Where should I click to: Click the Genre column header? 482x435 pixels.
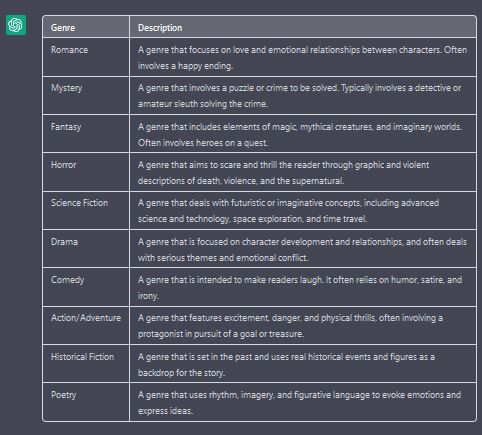click(x=86, y=27)
